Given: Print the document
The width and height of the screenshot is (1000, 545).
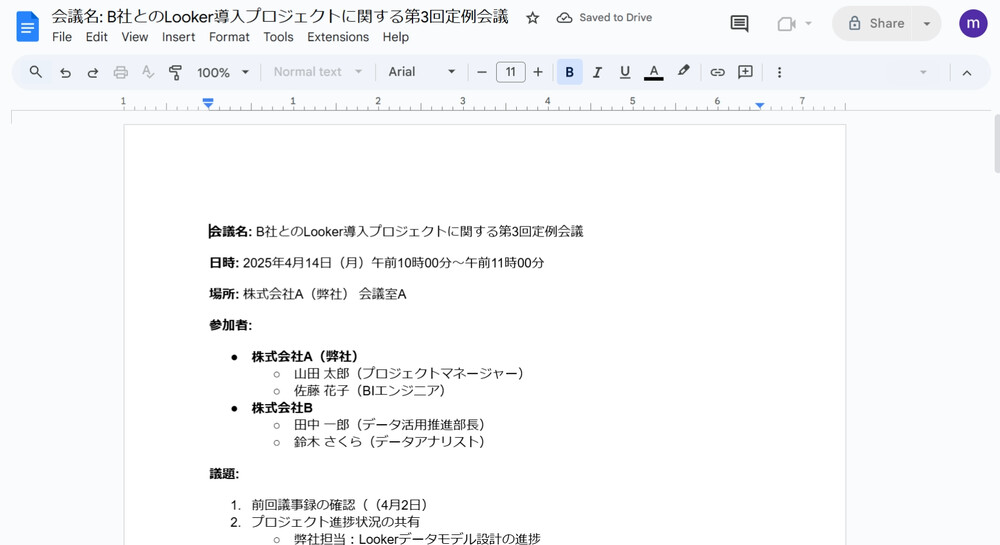Looking at the screenshot, I should click(x=121, y=72).
